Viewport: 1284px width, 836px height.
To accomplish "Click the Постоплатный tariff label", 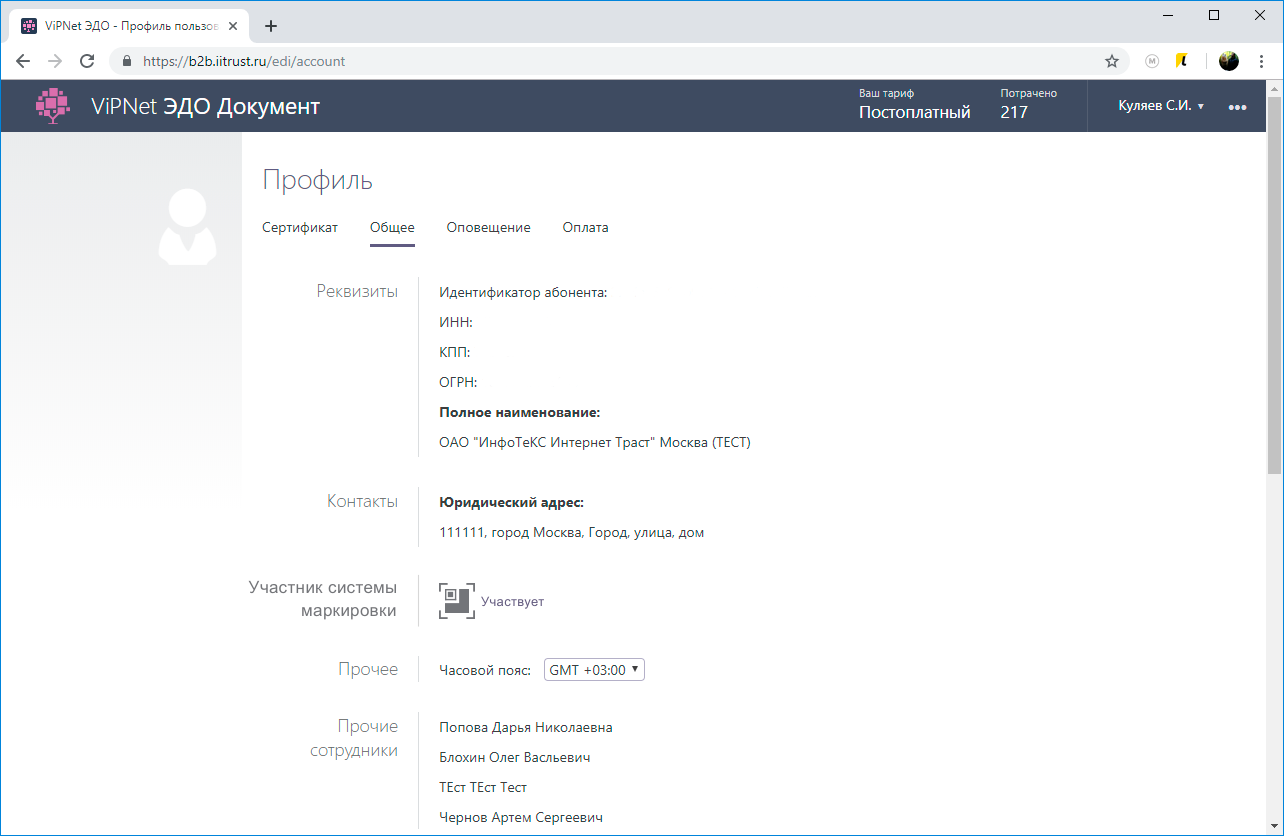I will point(914,112).
